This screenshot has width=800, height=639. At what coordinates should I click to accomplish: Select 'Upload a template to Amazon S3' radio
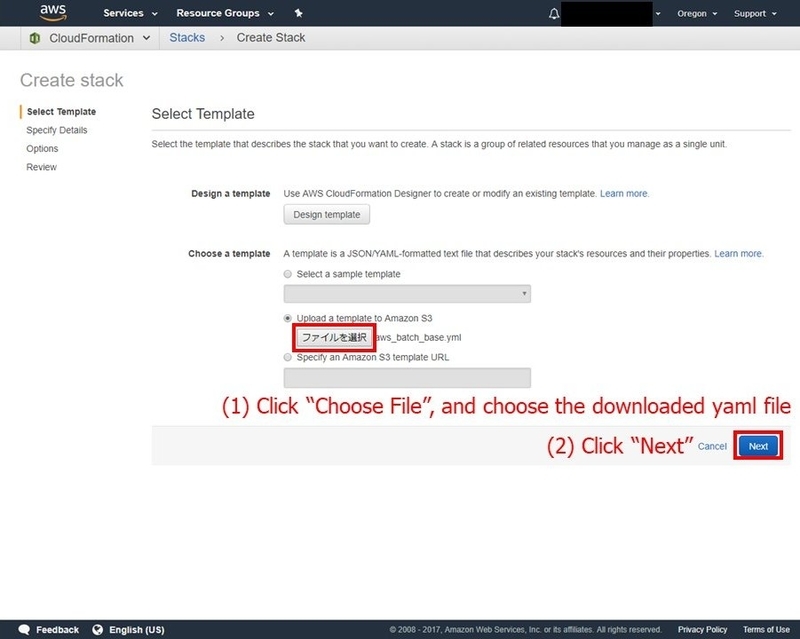point(288,318)
